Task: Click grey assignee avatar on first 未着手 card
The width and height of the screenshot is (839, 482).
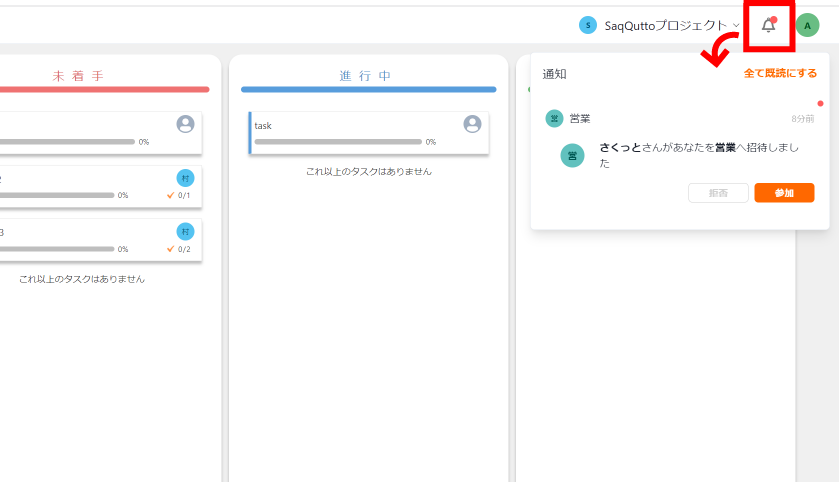Action: coord(185,124)
